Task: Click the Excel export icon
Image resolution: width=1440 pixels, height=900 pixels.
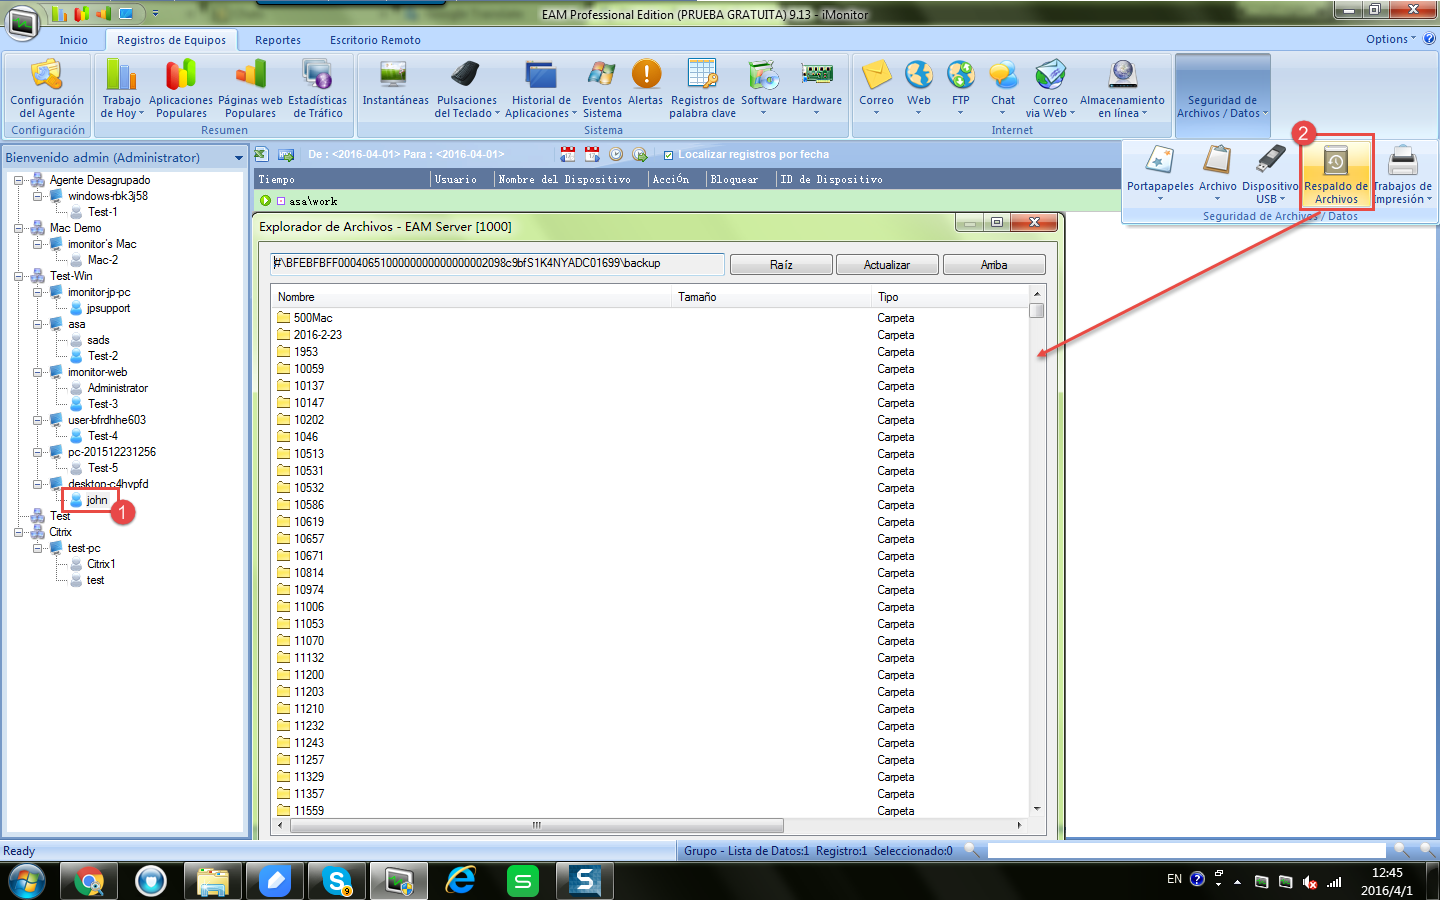Action: click(261, 154)
